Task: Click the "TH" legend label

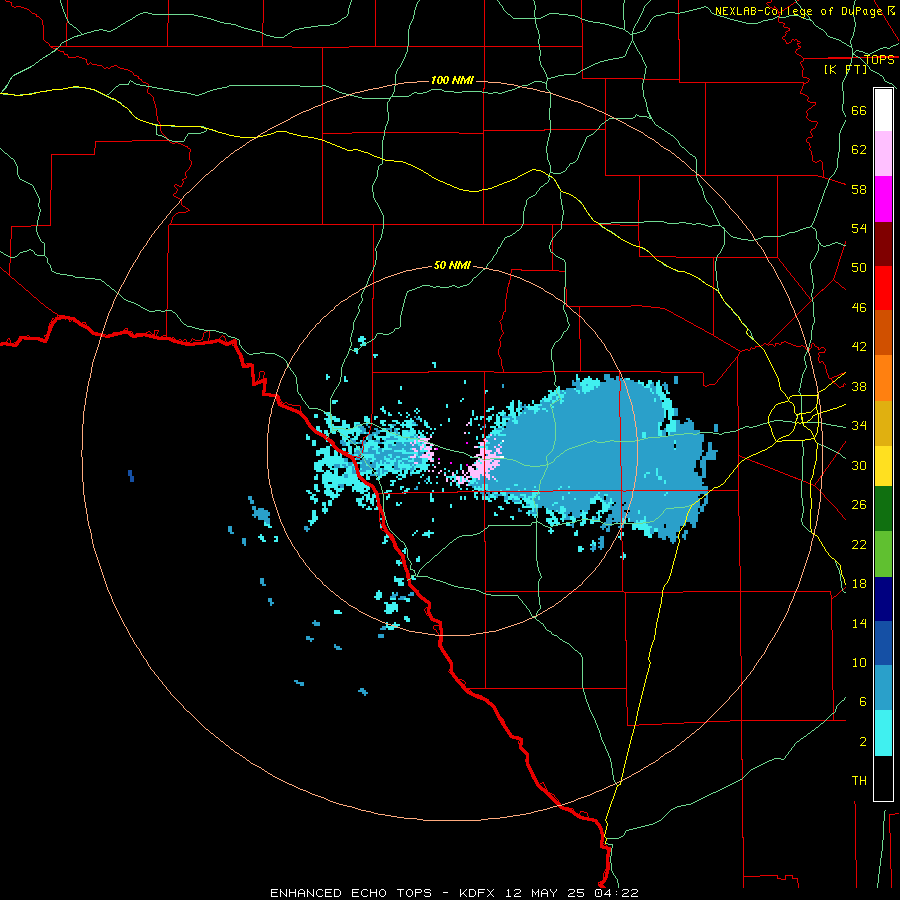Action: tap(859, 781)
